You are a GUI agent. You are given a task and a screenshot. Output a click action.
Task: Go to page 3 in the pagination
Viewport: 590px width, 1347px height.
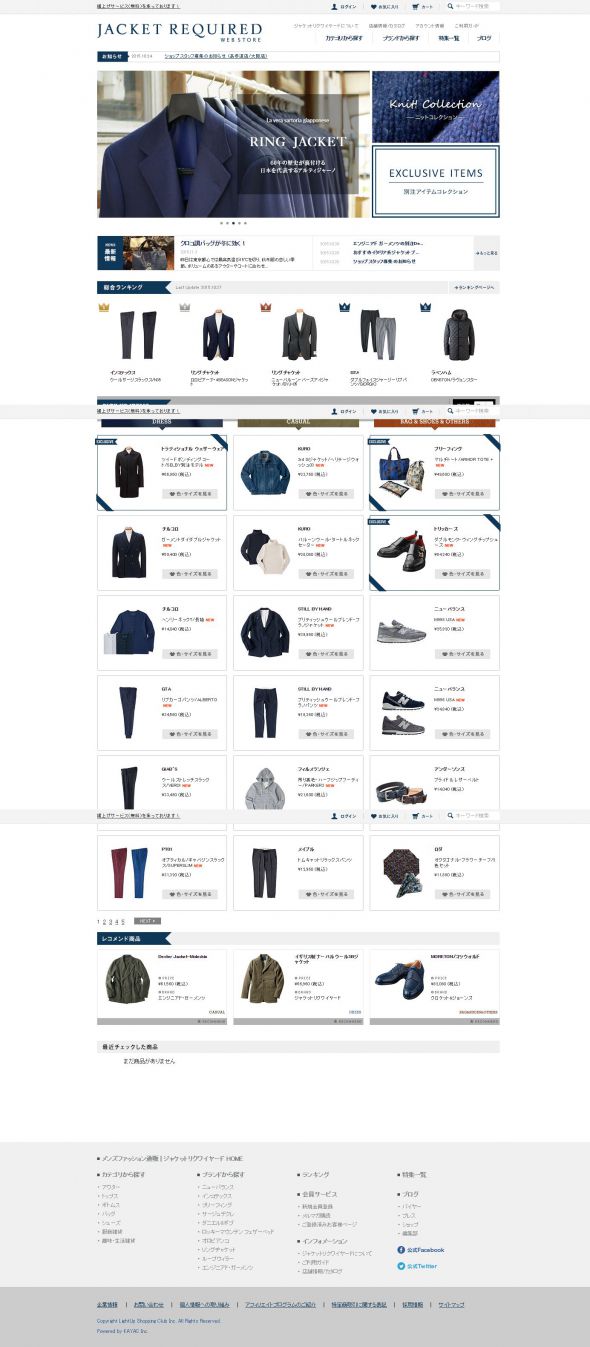tap(111, 920)
